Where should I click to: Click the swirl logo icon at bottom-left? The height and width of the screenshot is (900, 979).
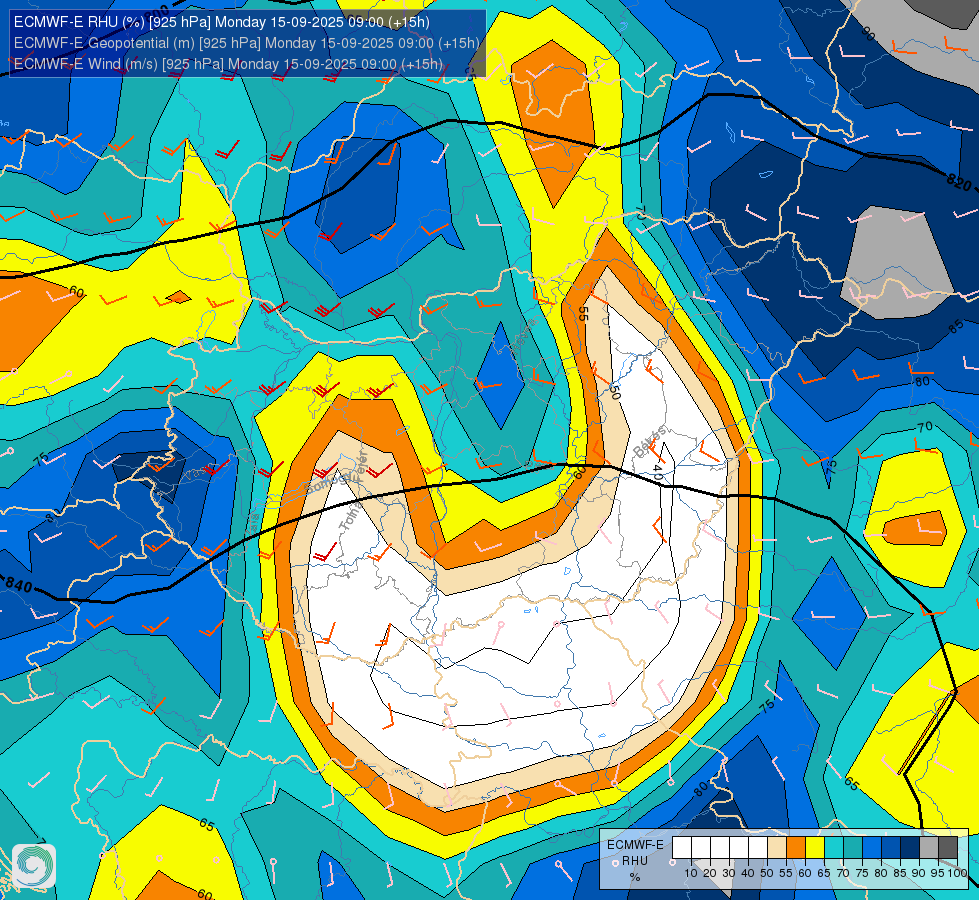tap(34, 866)
